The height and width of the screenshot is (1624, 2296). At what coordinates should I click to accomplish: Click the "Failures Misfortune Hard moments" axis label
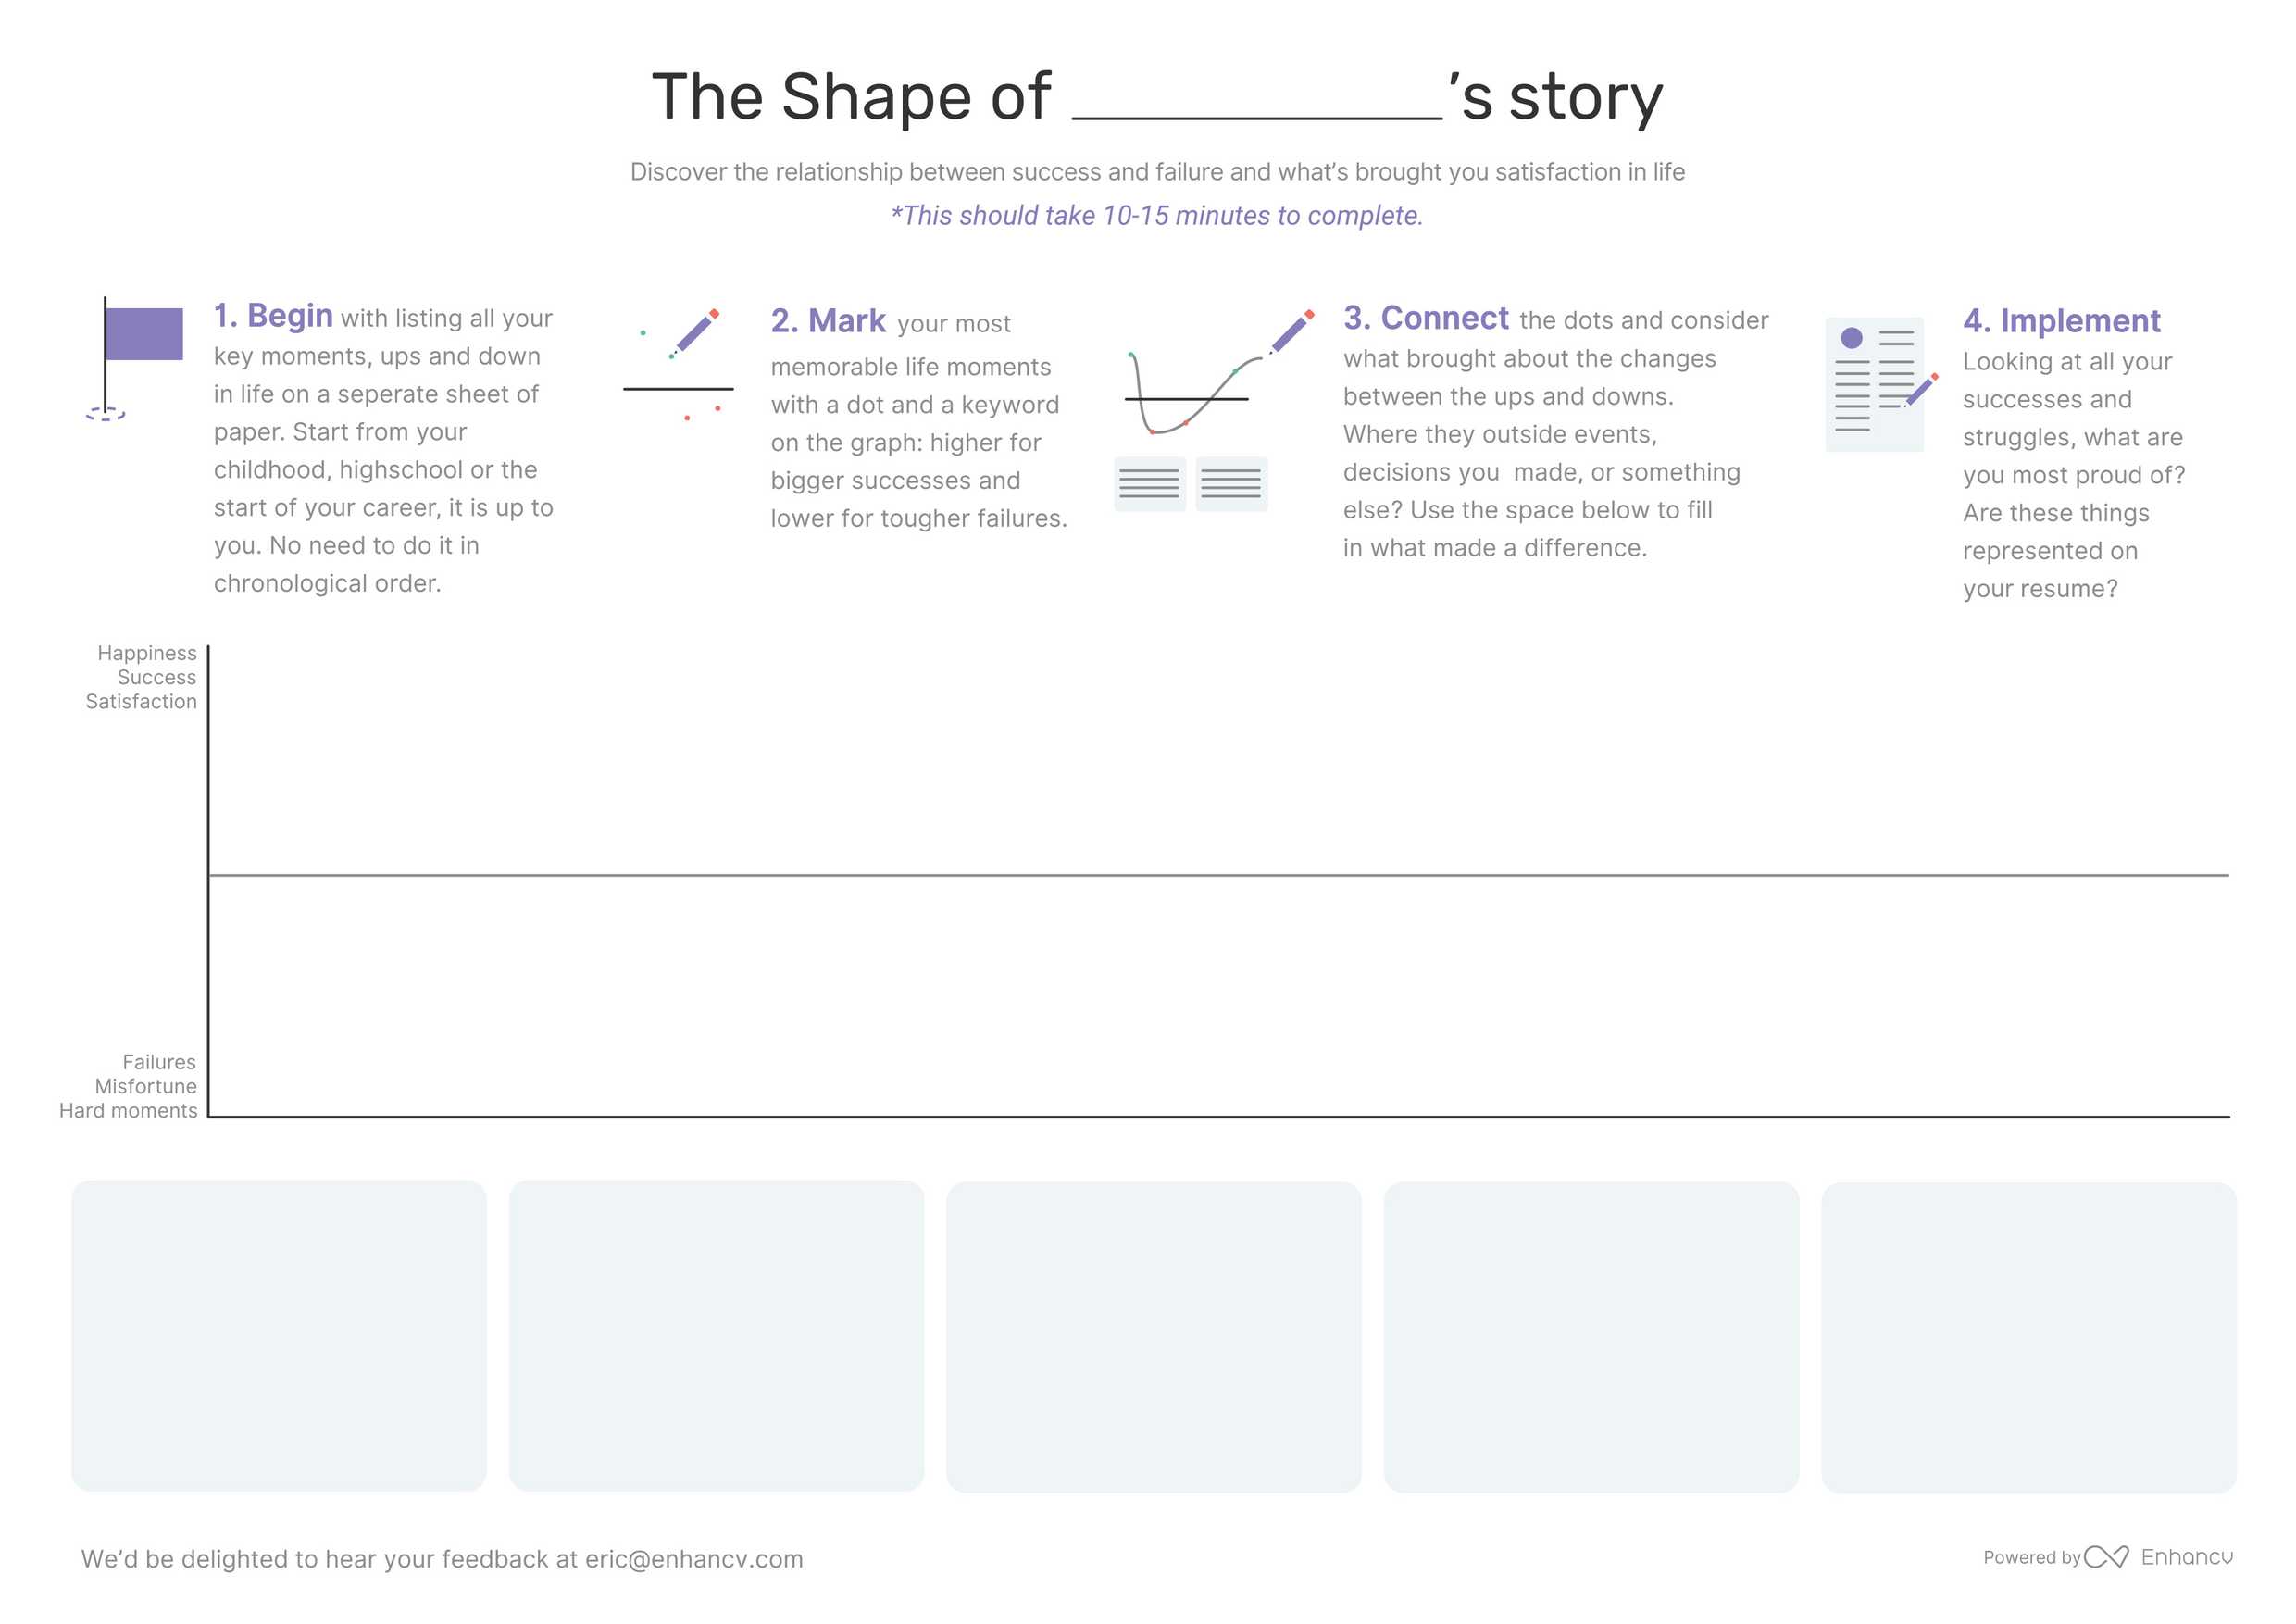point(129,1086)
